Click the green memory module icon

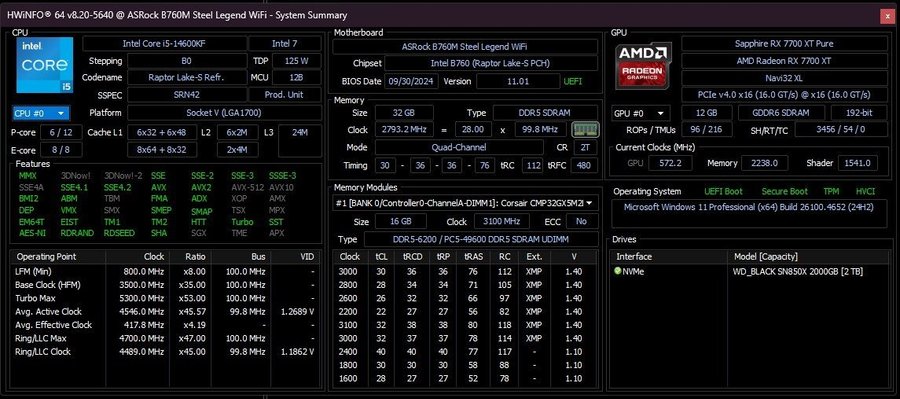click(x=585, y=130)
